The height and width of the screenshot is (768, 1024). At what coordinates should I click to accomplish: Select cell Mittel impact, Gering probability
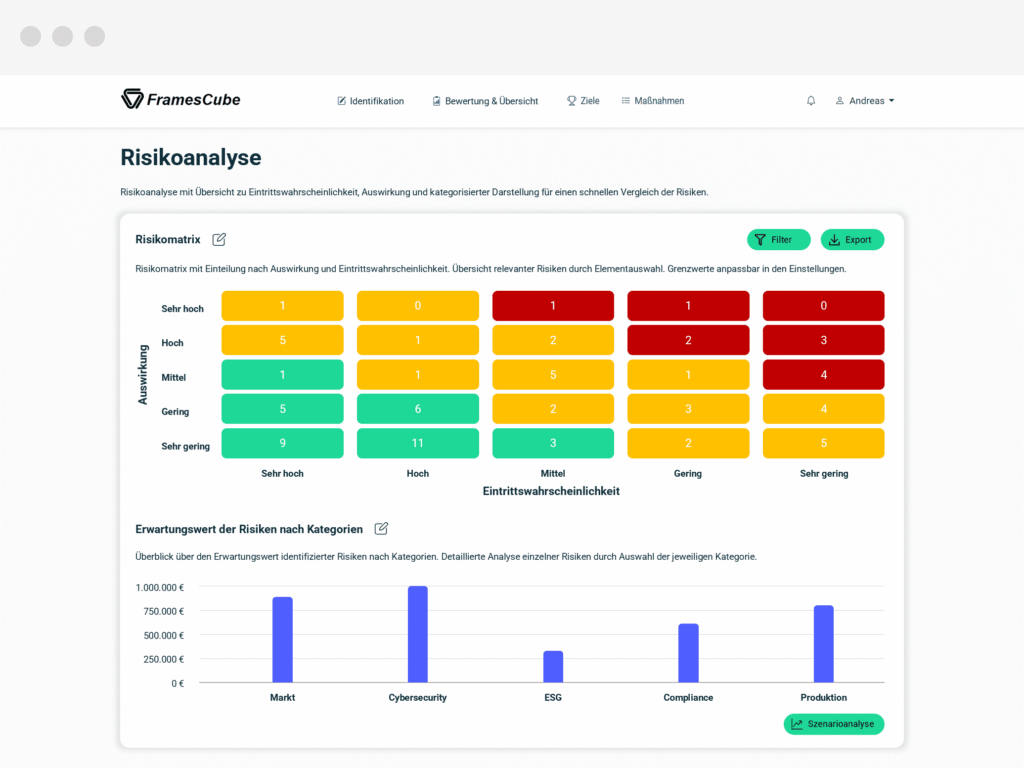(x=688, y=375)
